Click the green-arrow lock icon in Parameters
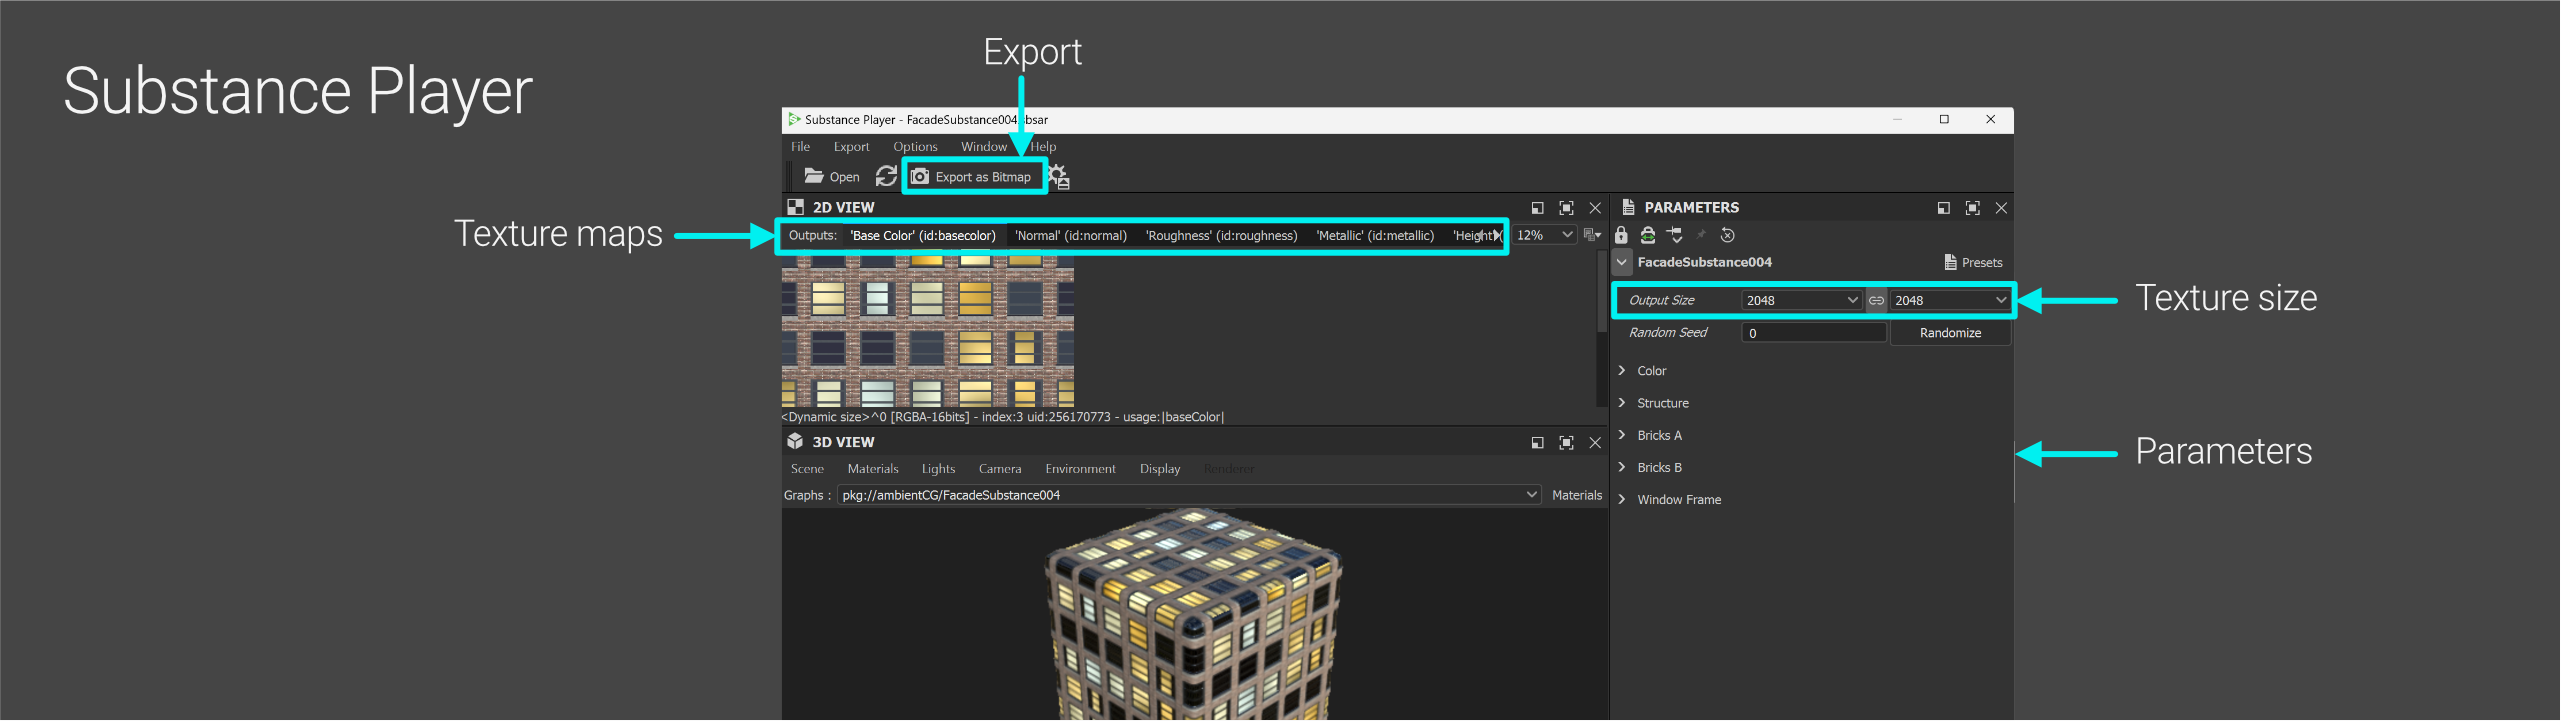Image resolution: width=2561 pixels, height=721 pixels. [x=1647, y=235]
